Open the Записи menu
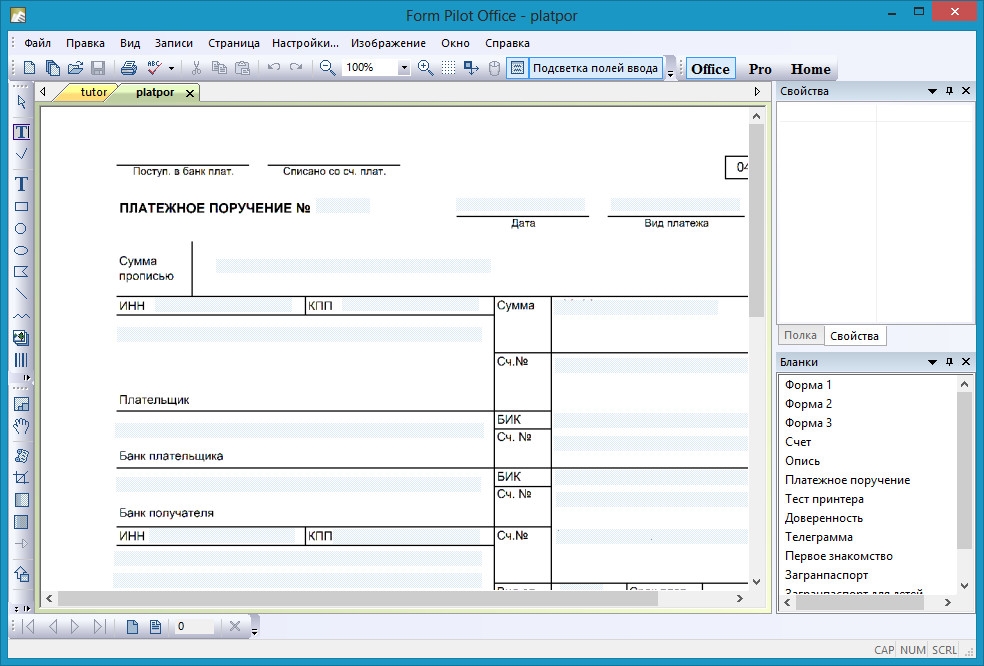Viewport: 984px width, 666px height. [x=174, y=43]
